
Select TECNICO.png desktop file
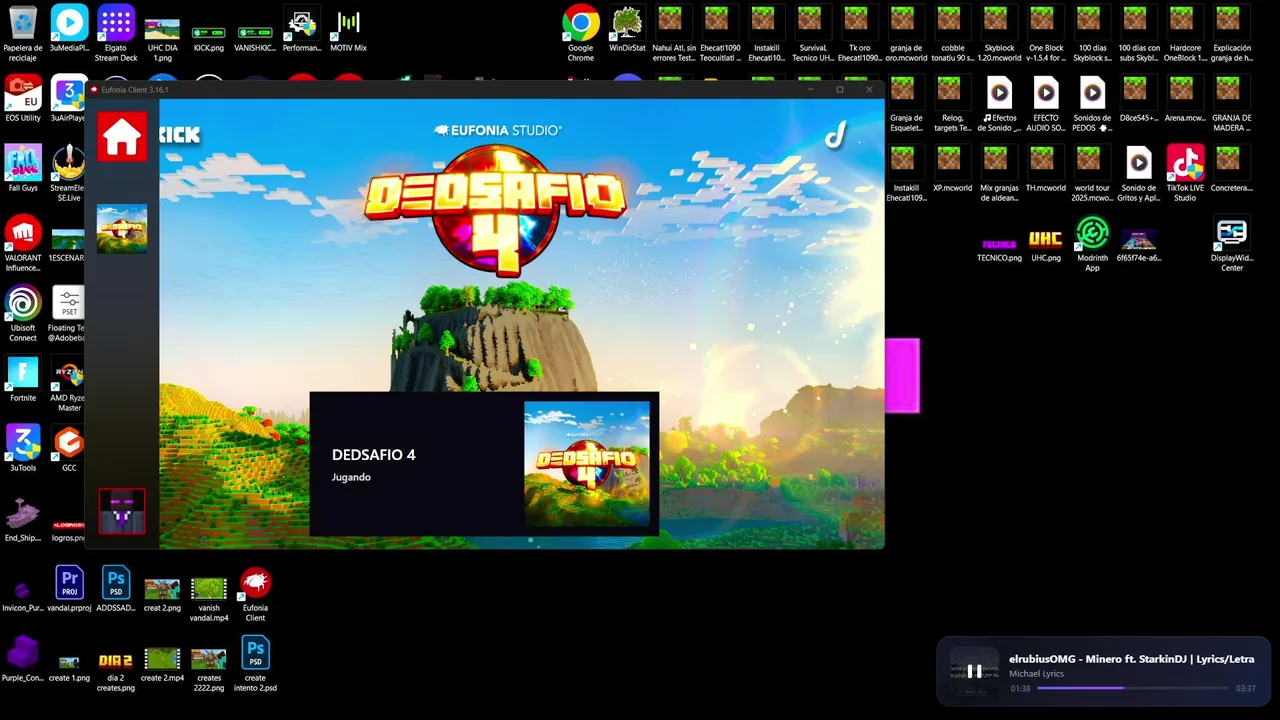pyautogui.click(x=999, y=247)
